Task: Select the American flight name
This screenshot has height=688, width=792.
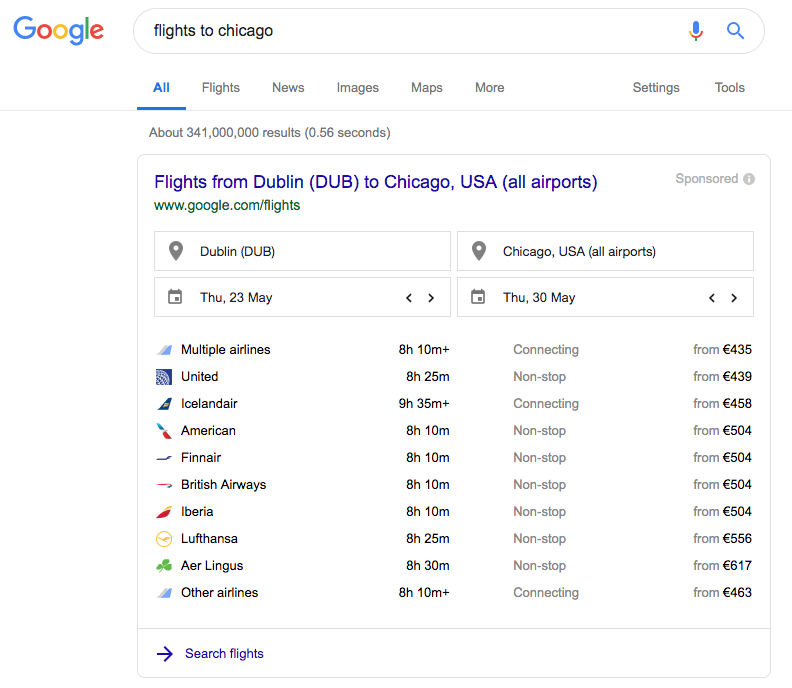Action: coord(208,430)
